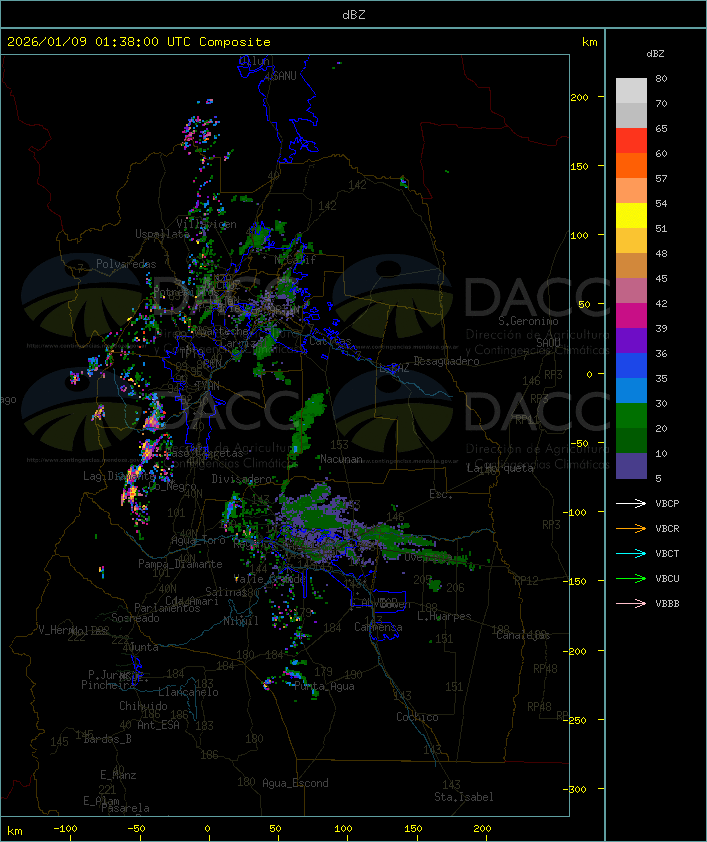Image resolution: width=707 pixels, height=842 pixels.
Task: Click the dBZ title at top
Action: click(x=353, y=13)
